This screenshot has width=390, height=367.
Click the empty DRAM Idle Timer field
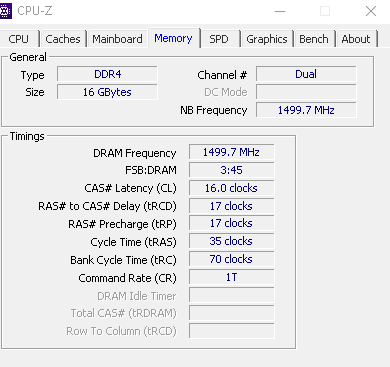231,295
